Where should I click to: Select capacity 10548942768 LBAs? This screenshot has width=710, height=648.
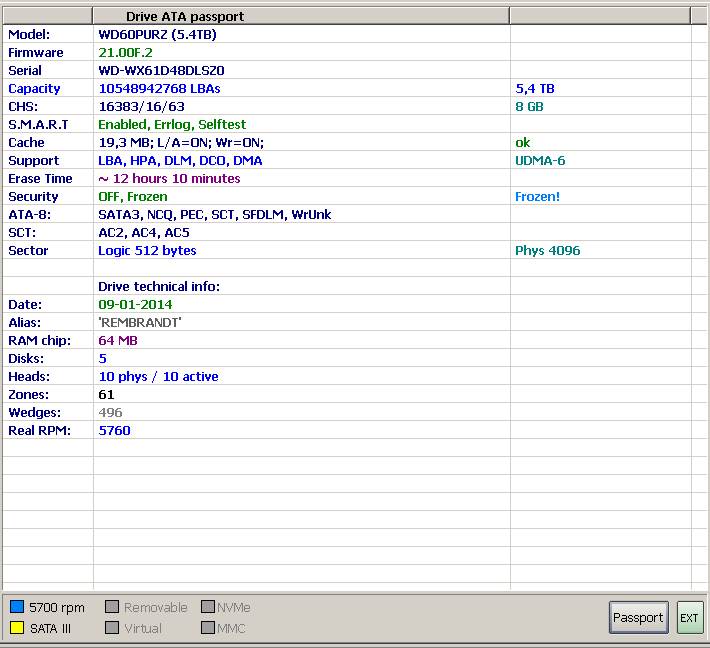(x=159, y=89)
